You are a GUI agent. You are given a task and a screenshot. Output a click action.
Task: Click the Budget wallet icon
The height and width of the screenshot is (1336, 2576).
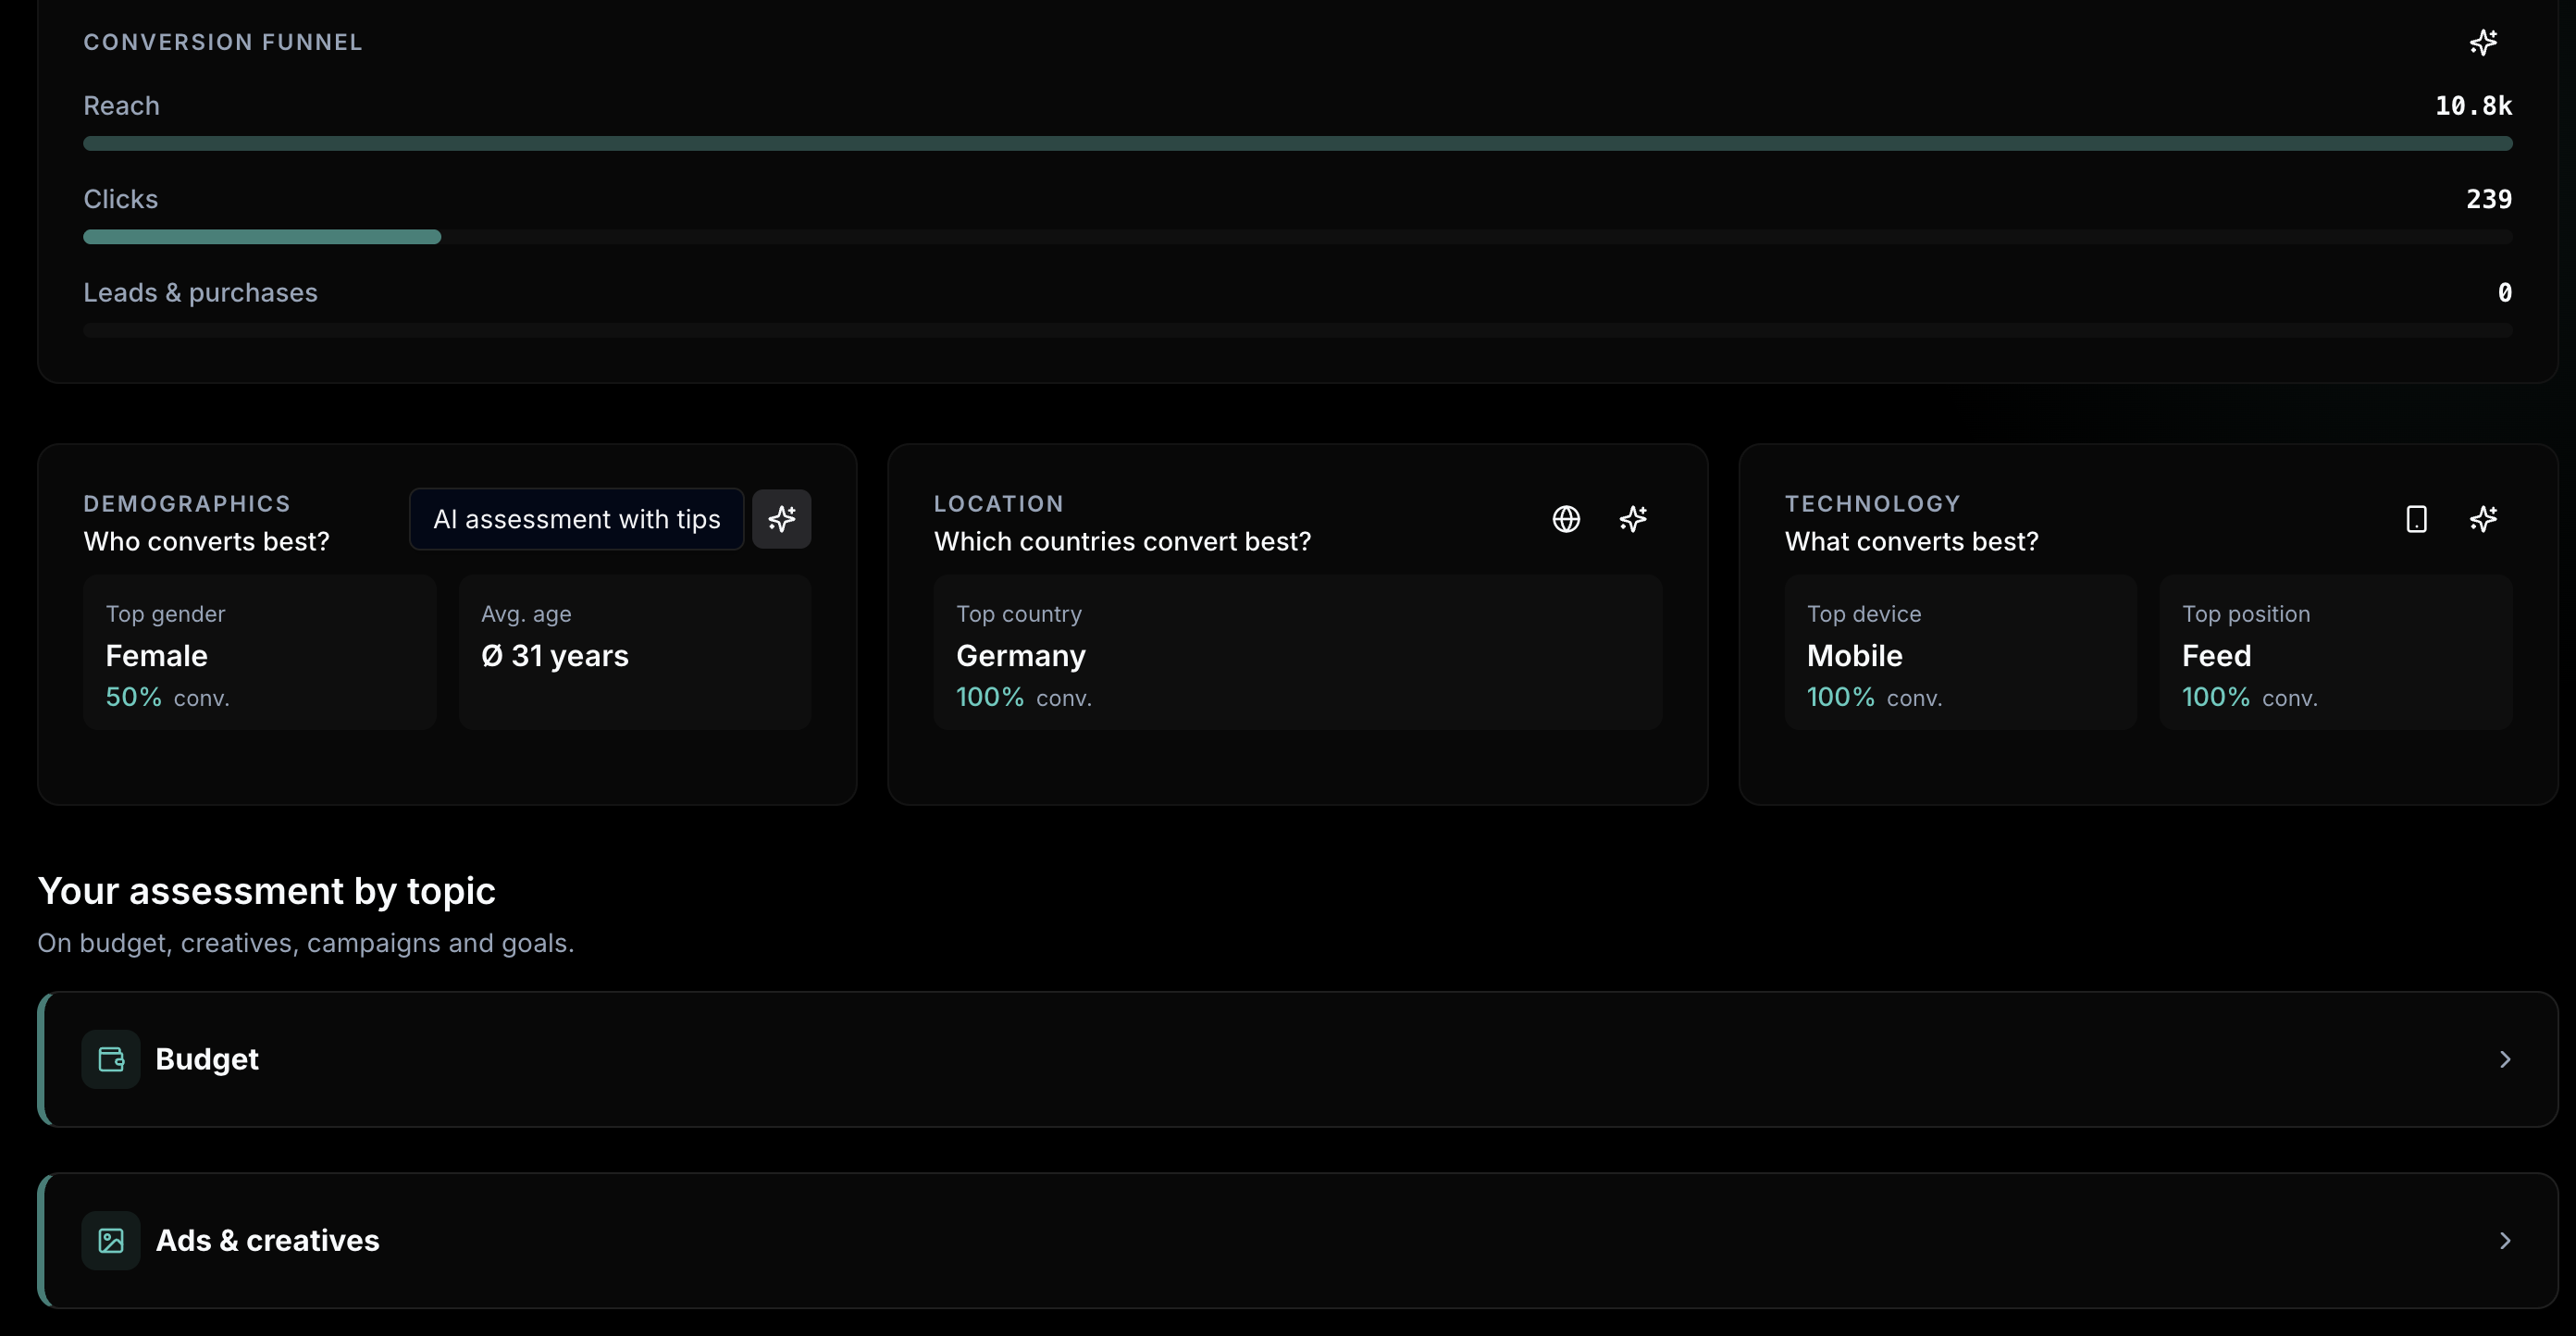pyautogui.click(x=111, y=1059)
